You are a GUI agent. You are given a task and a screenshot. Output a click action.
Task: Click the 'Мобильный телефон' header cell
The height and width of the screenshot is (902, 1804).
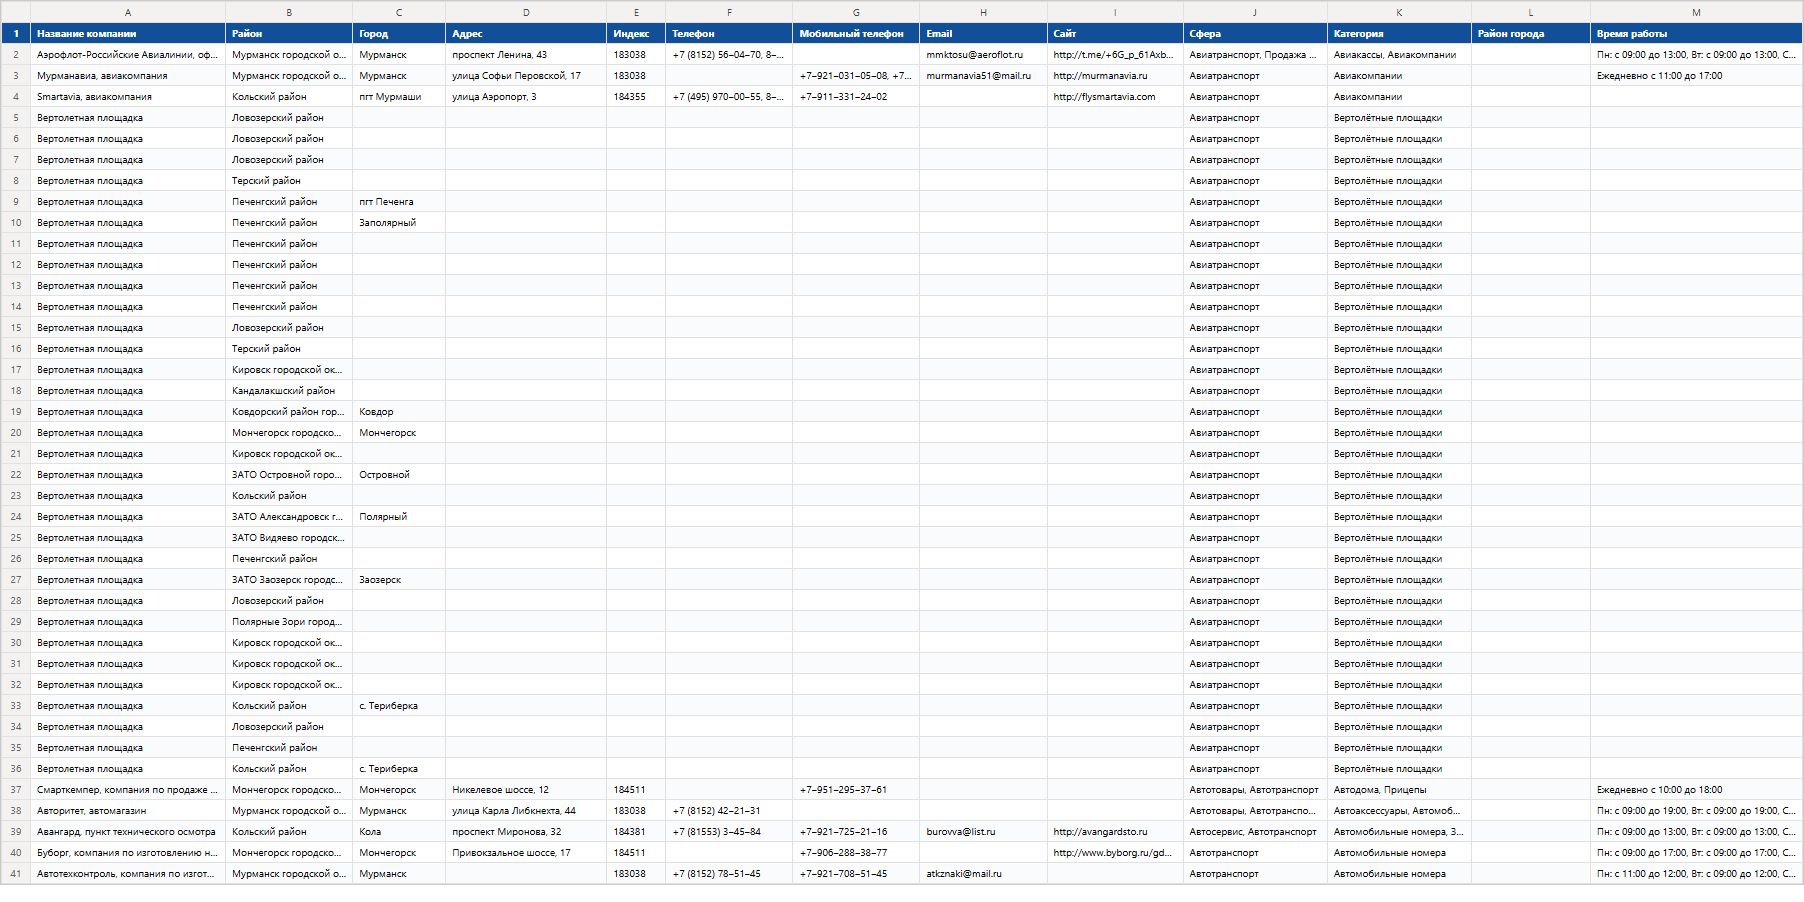[x=856, y=33]
